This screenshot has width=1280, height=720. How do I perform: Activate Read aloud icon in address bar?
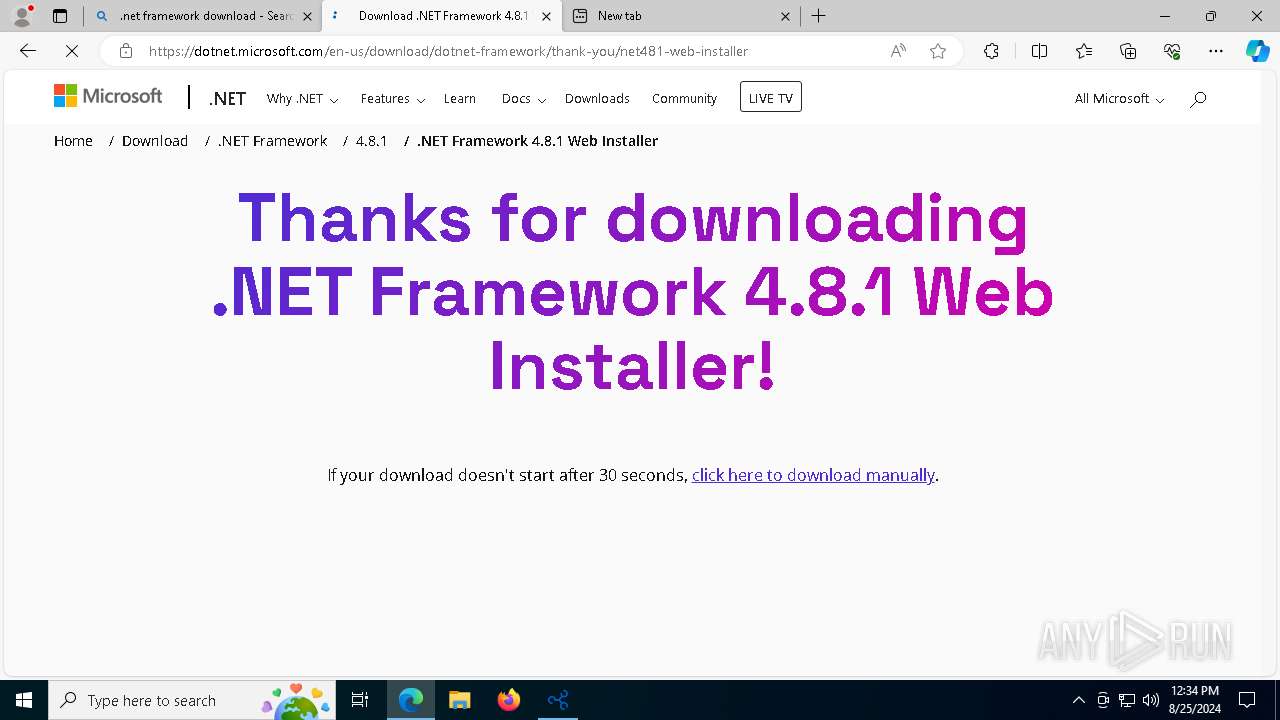898,51
